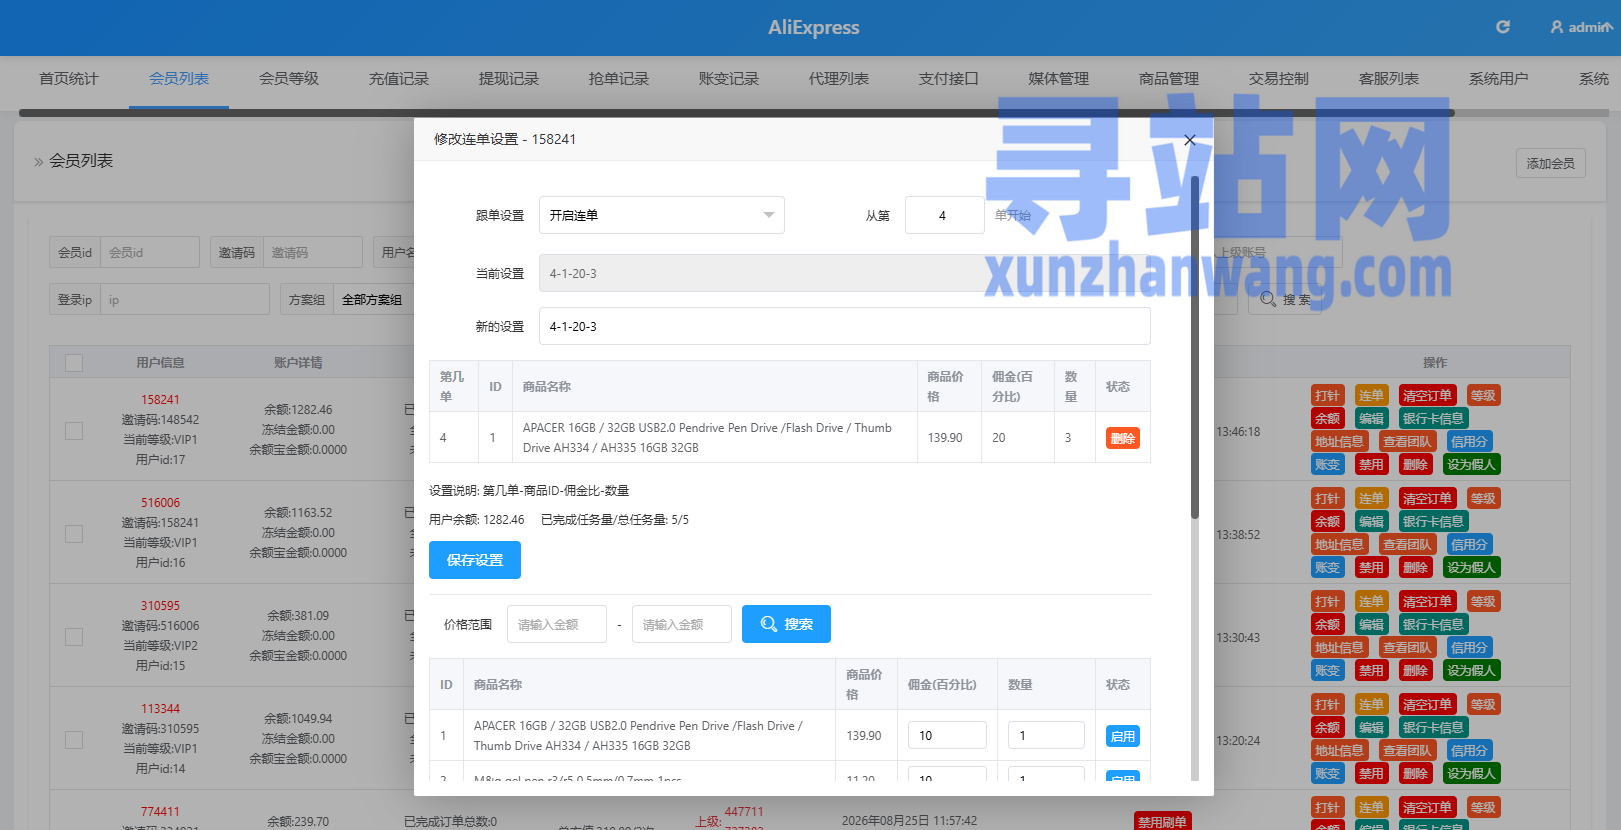The image size is (1621, 830).
Task: Click 连单 for user 310595
Action: click(1371, 601)
